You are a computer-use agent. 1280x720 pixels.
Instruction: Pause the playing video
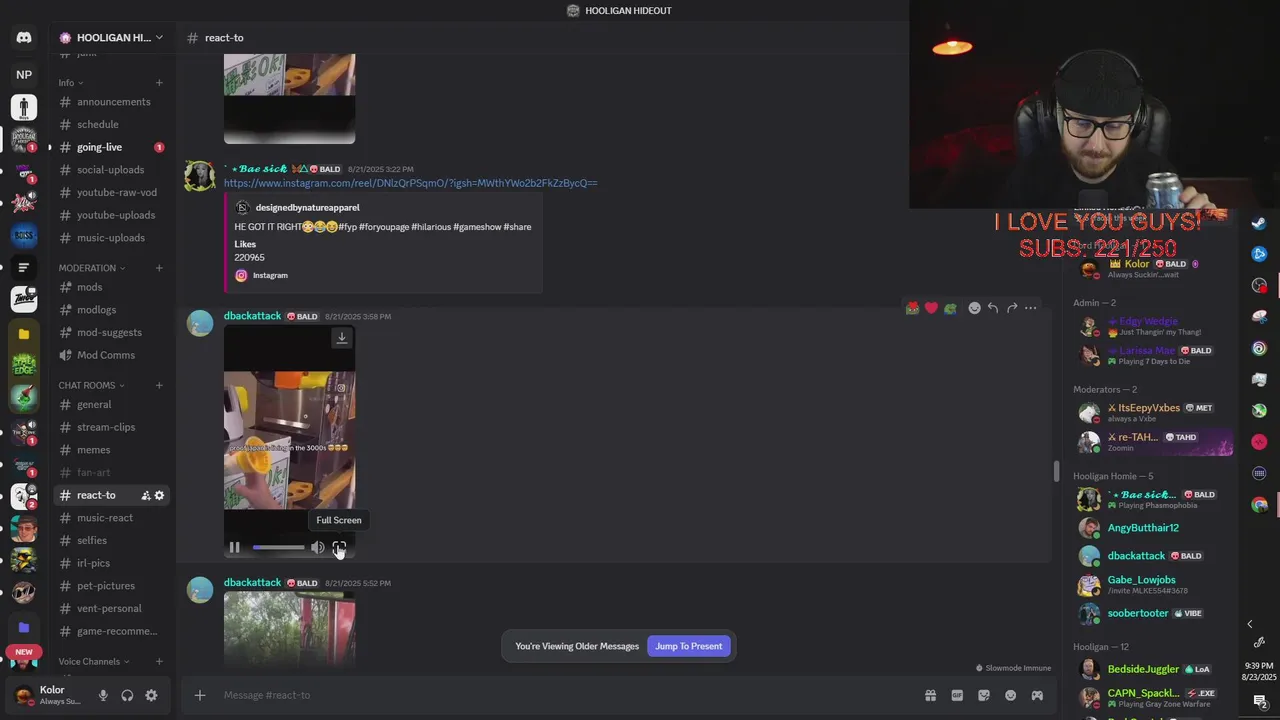pyautogui.click(x=234, y=547)
